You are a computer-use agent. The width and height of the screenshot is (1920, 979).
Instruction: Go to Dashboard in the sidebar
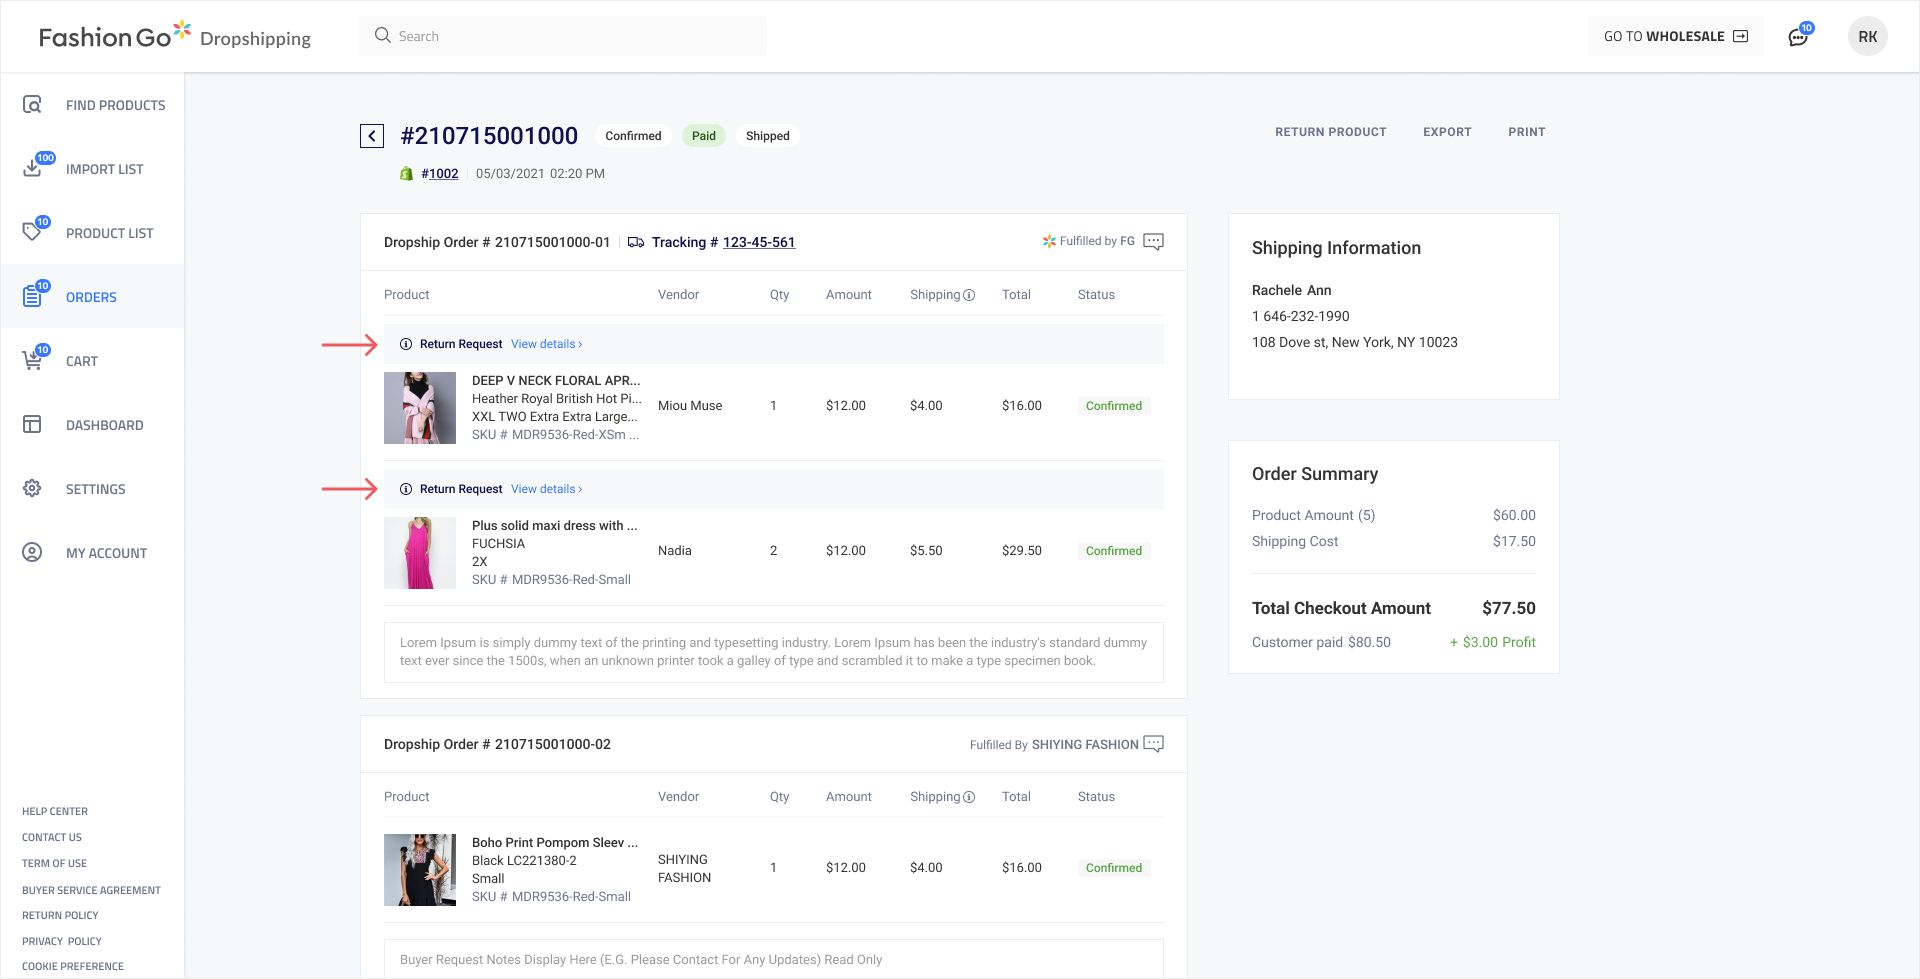[x=104, y=425]
